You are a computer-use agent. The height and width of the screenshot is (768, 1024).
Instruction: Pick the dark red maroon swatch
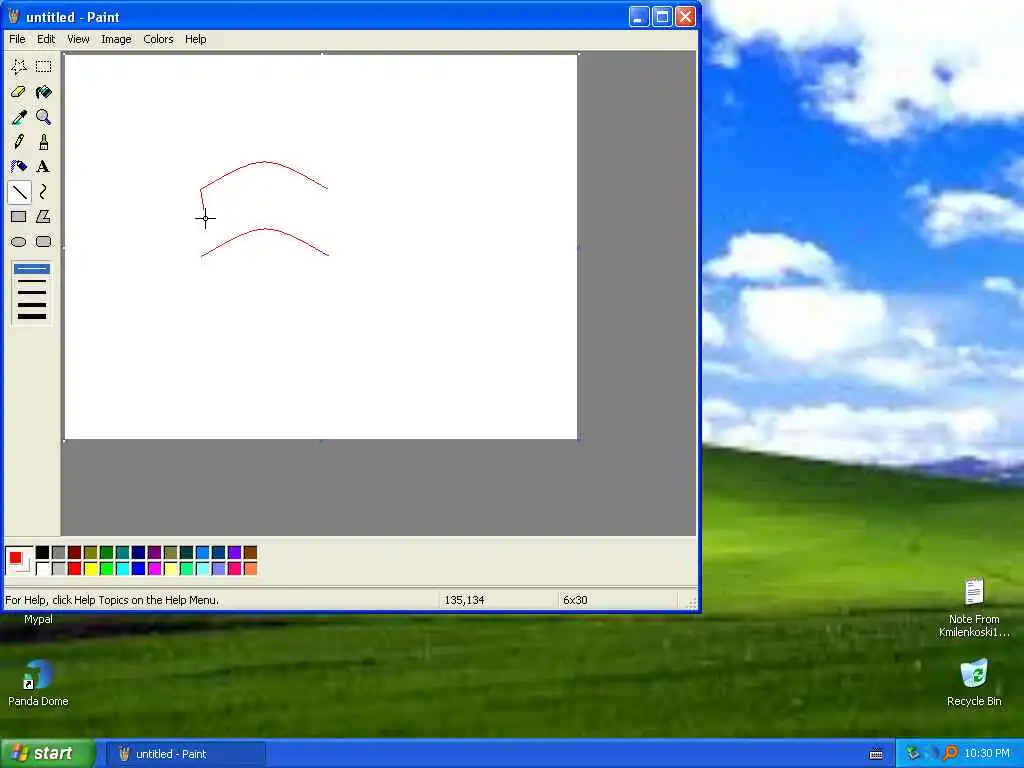74,553
